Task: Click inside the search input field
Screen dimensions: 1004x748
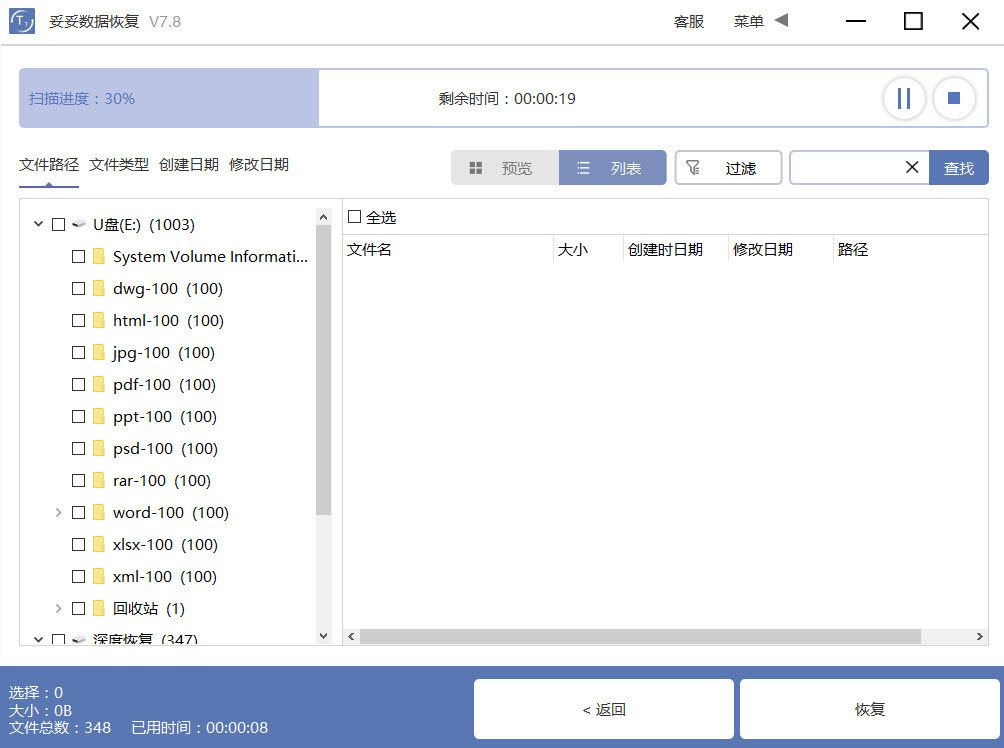Action: pyautogui.click(x=850, y=167)
